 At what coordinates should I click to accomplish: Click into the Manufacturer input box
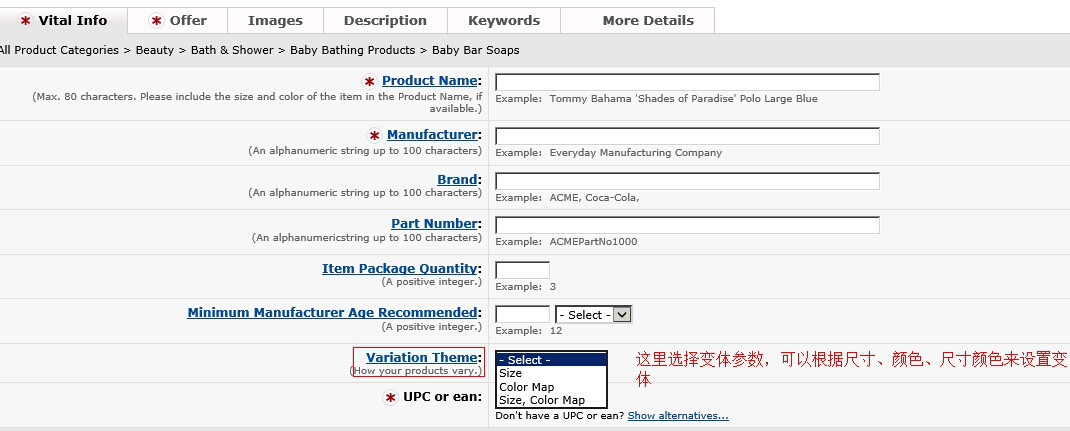[x=687, y=136]
